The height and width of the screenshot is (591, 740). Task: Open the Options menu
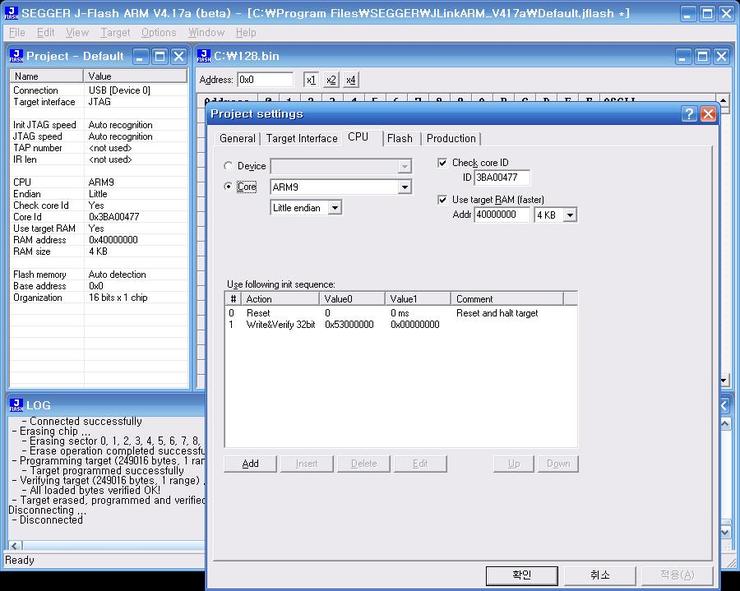point(159,33)
